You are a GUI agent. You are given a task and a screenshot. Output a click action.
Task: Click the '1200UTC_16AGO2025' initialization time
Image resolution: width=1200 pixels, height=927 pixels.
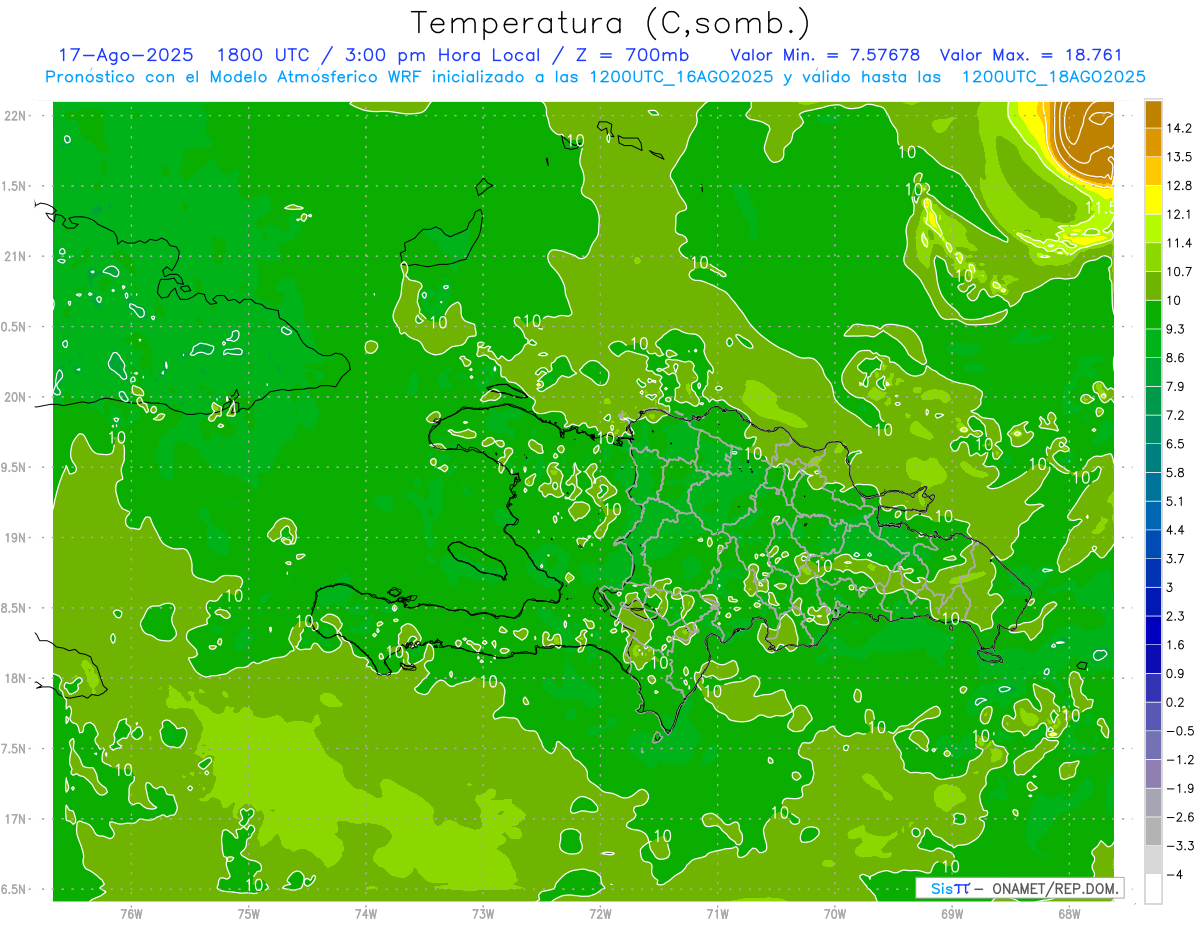point(681,77)
